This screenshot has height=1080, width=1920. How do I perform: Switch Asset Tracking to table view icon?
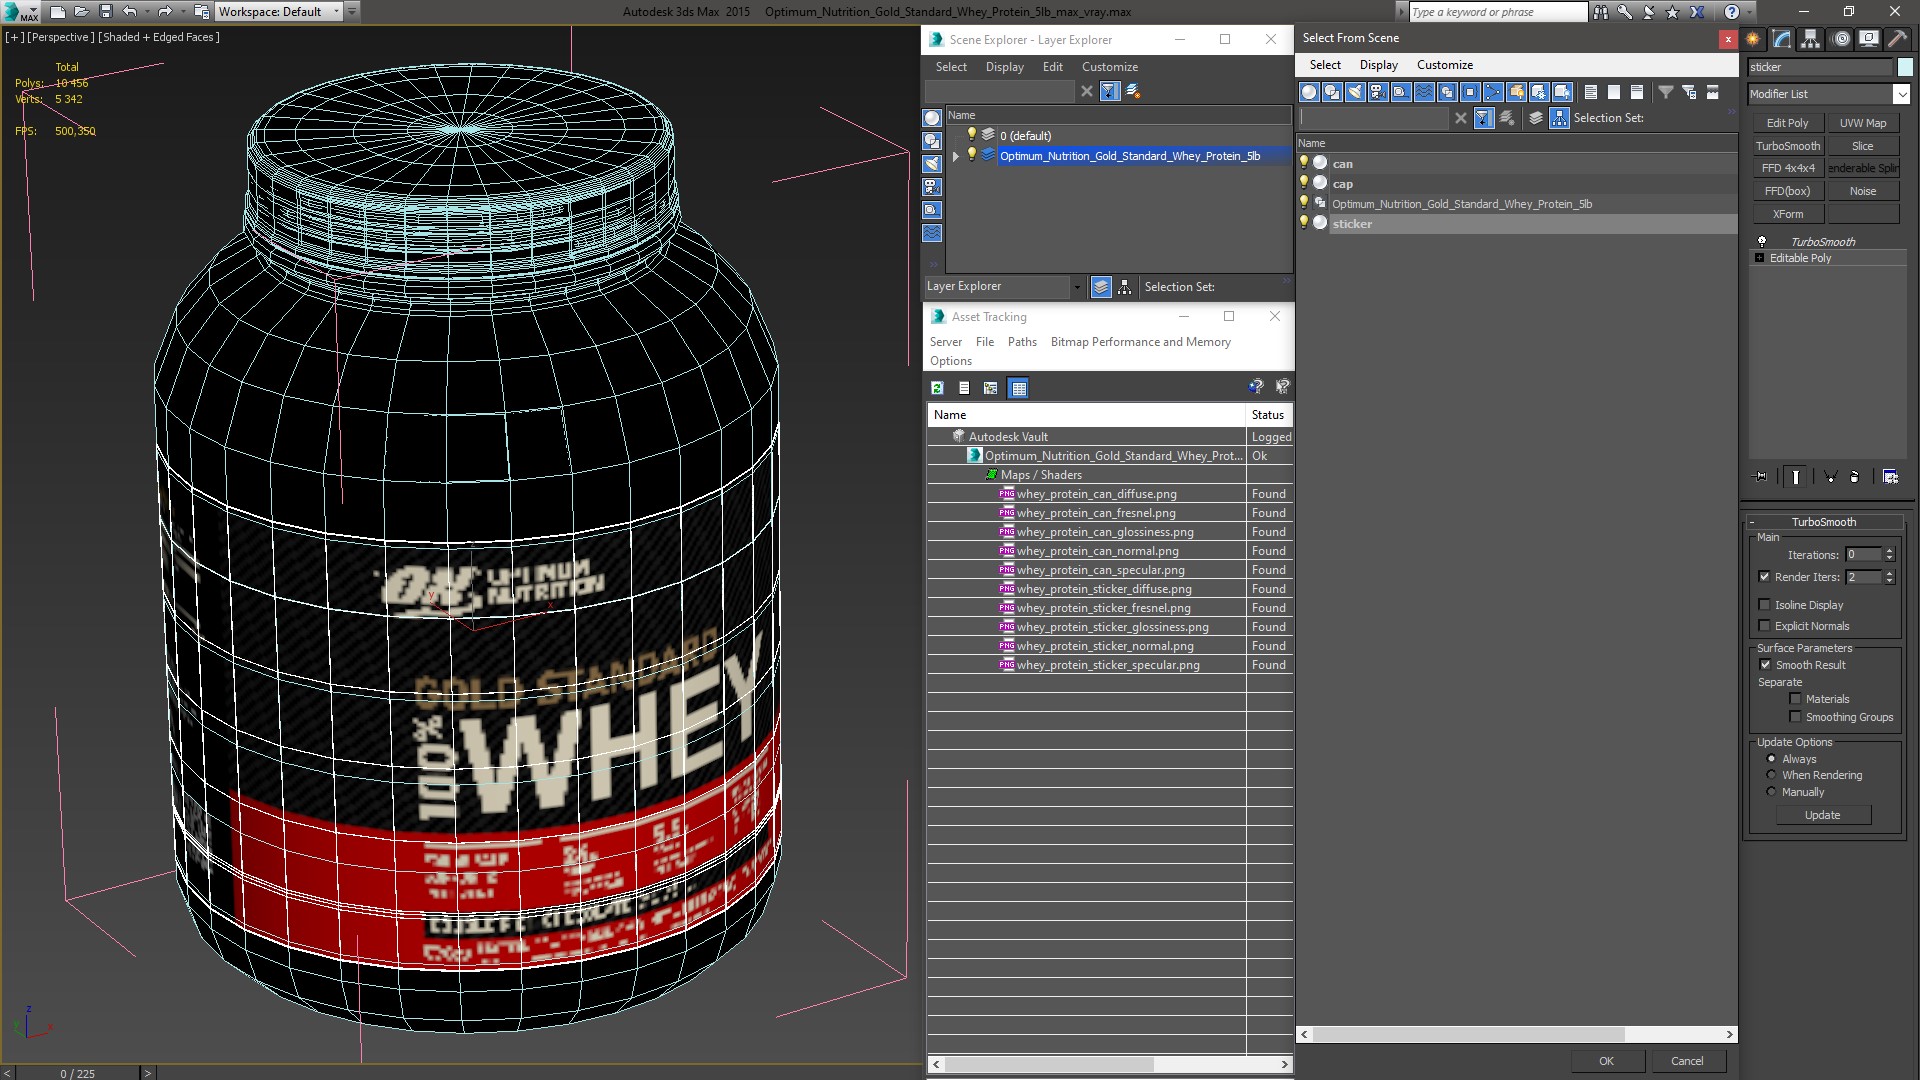pos(1018,388)
